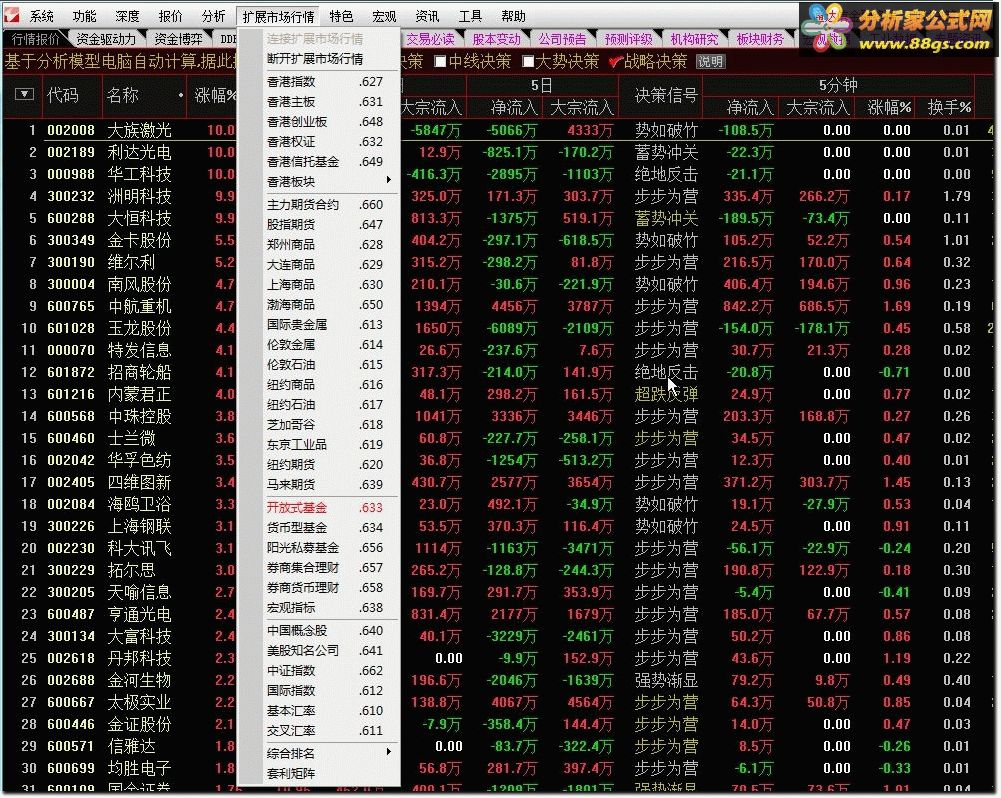Open the 特色 menu
The width and height of the screenshot is (1001, 798).
342,16
